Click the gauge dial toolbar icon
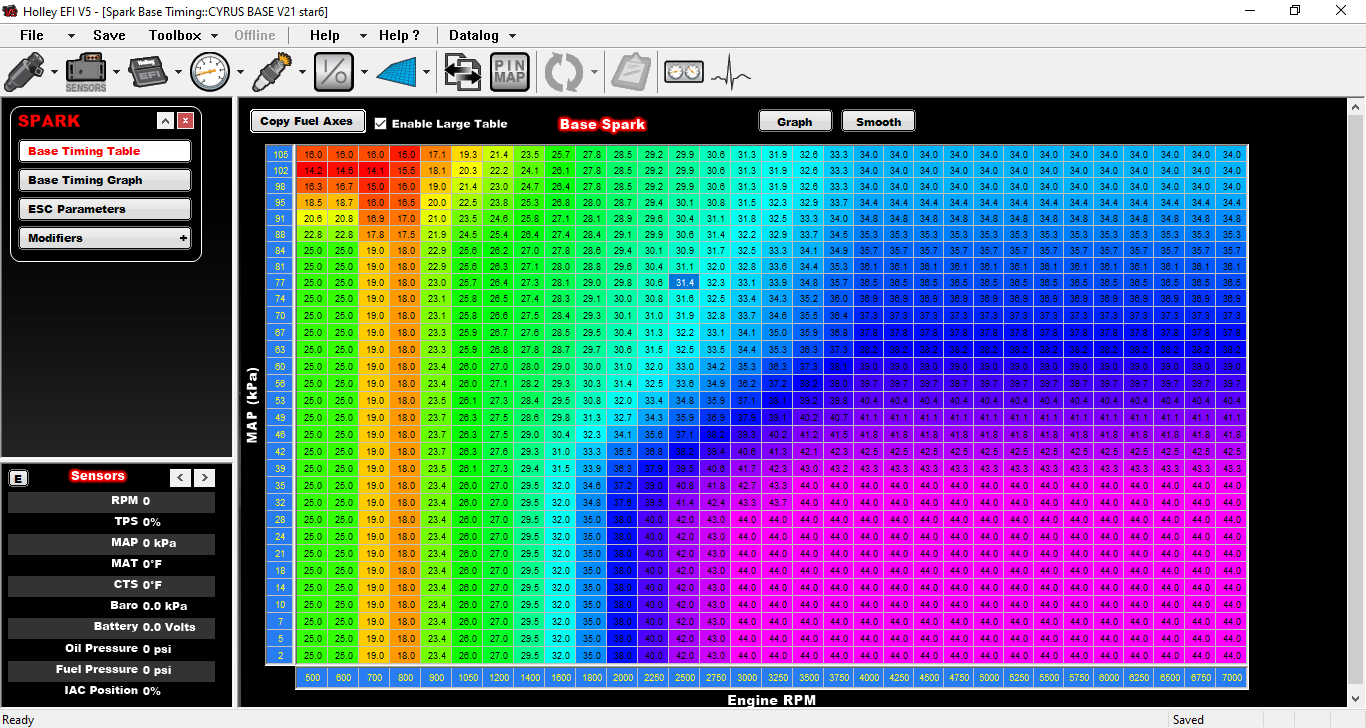Image resolution: width=1366 pixels, height=728 pixels. point(210,72)
